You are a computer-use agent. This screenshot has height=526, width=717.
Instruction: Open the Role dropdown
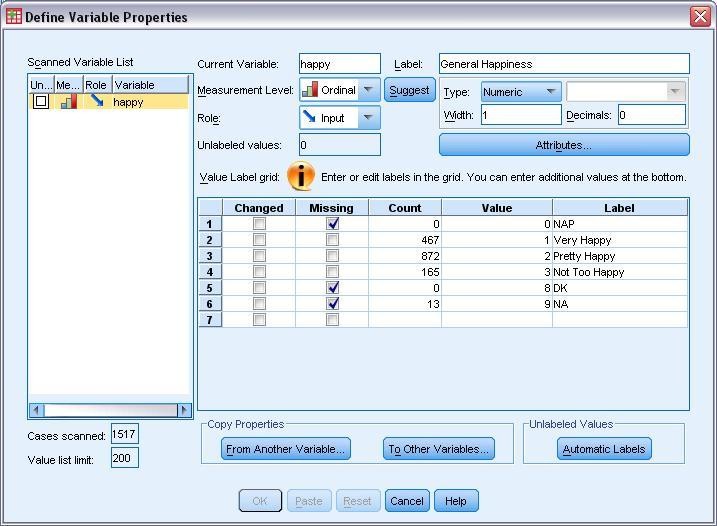pyautogui.click(x=368, y=118)
